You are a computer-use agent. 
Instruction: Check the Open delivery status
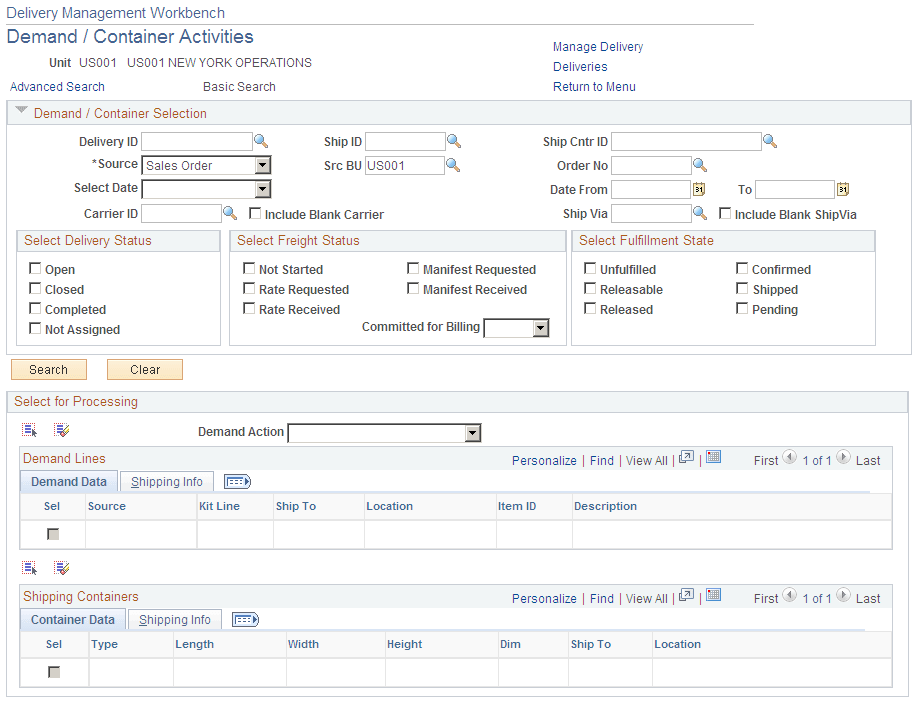tap(37, 269)
